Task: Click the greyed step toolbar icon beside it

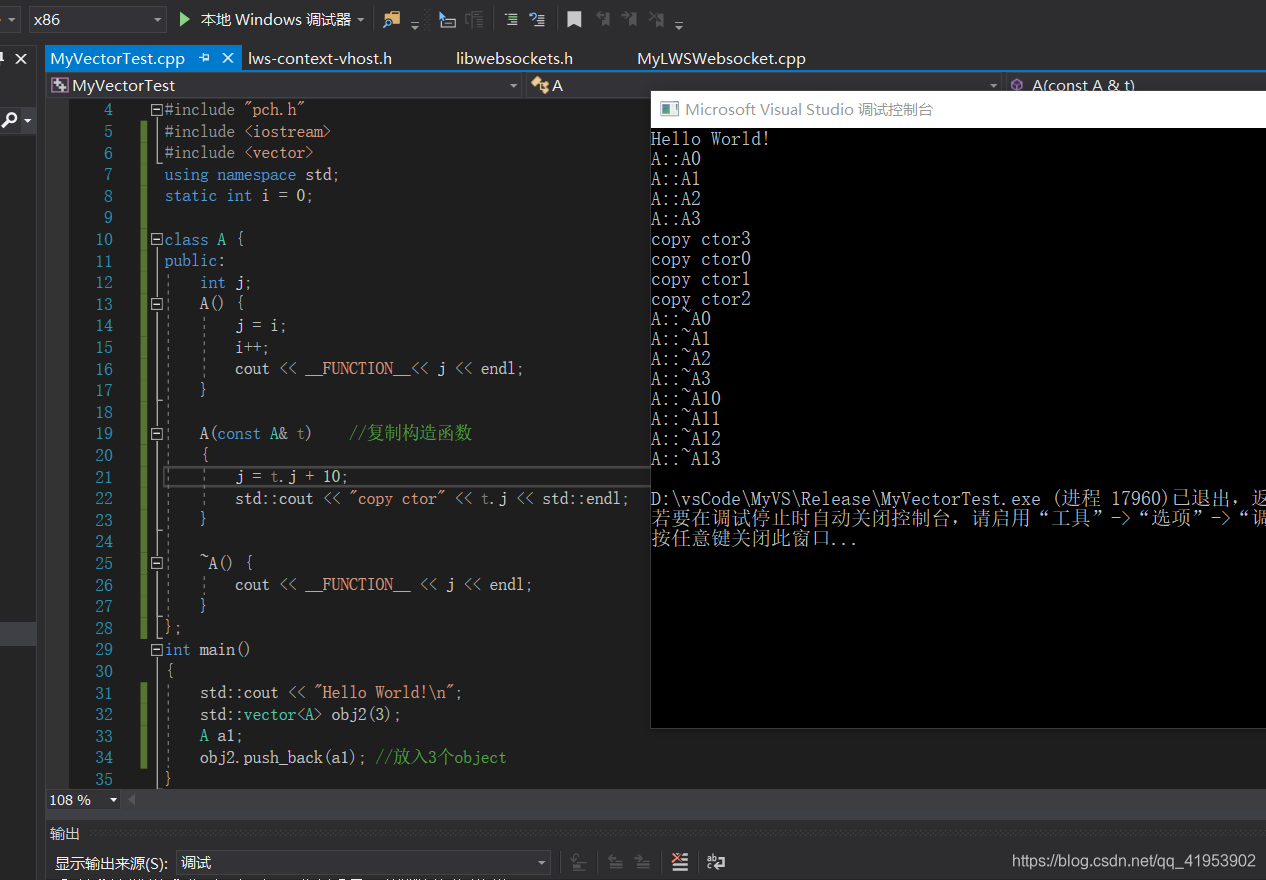Action: [x=475, y=19]
